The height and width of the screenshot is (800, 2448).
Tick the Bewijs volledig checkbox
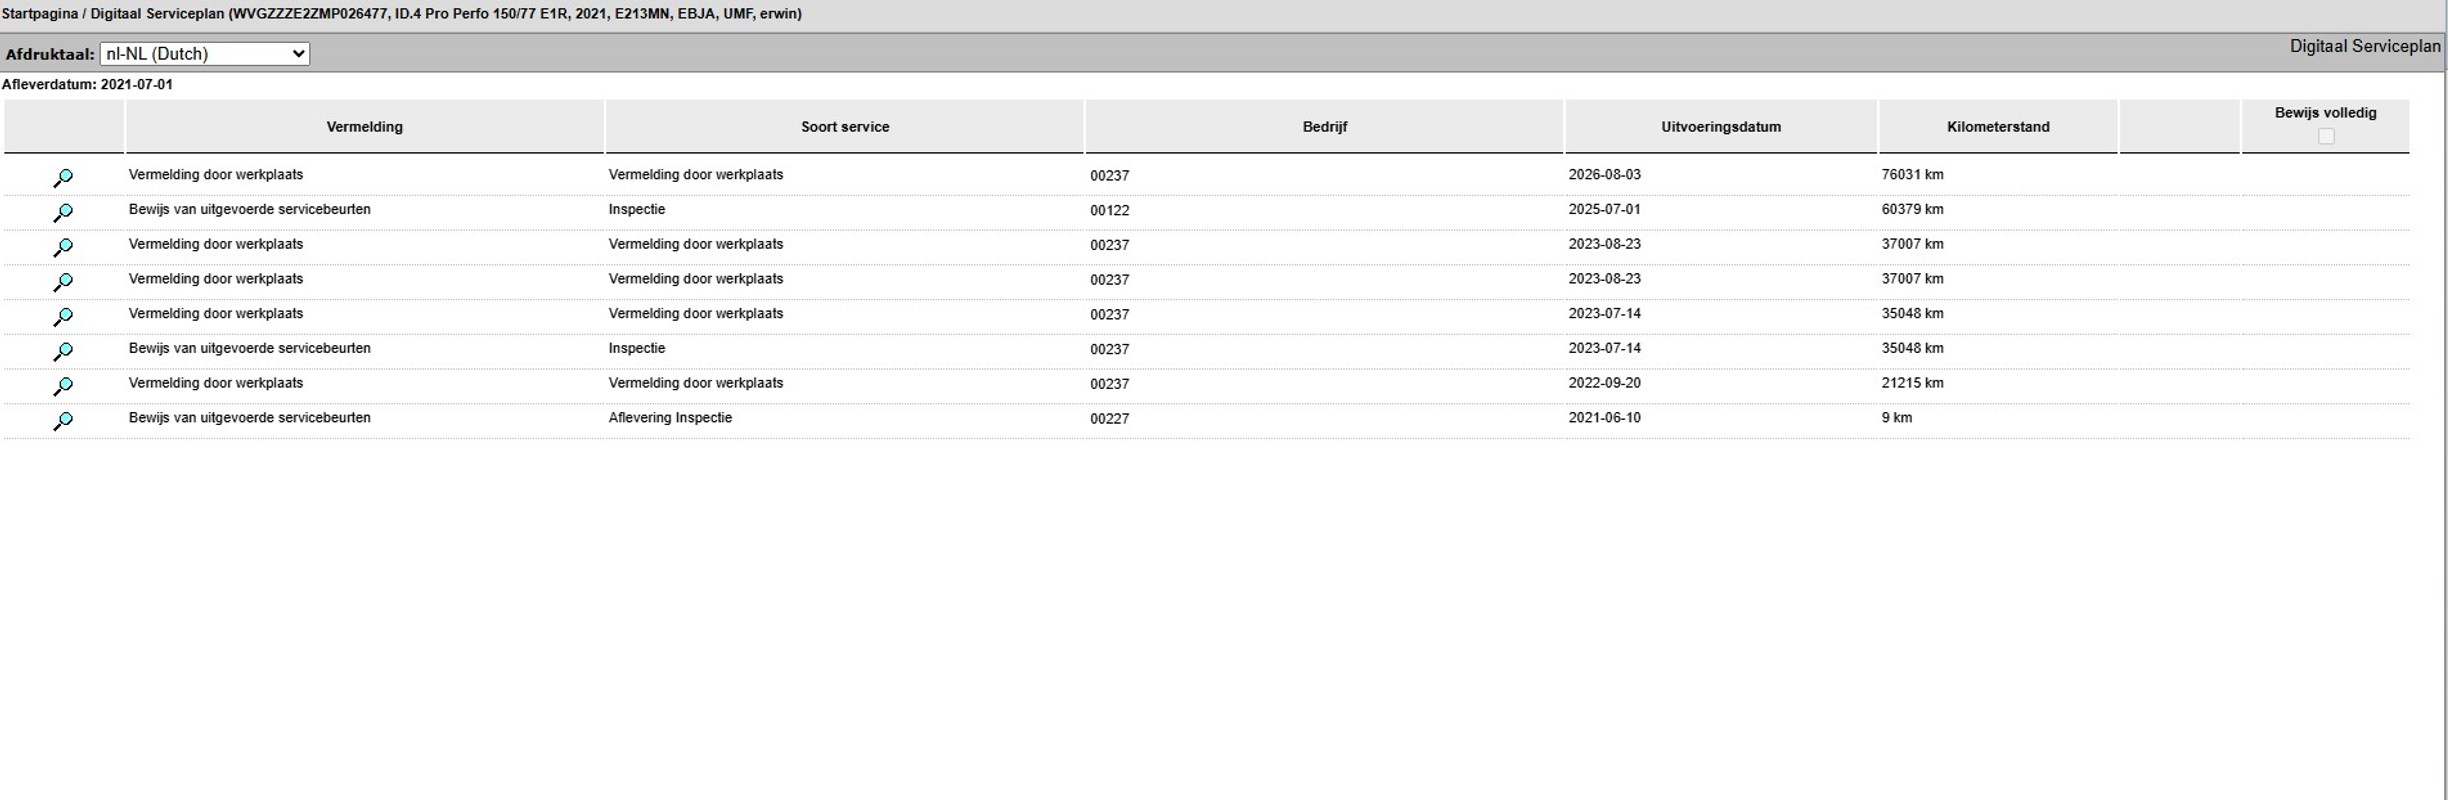point(2326,136)
